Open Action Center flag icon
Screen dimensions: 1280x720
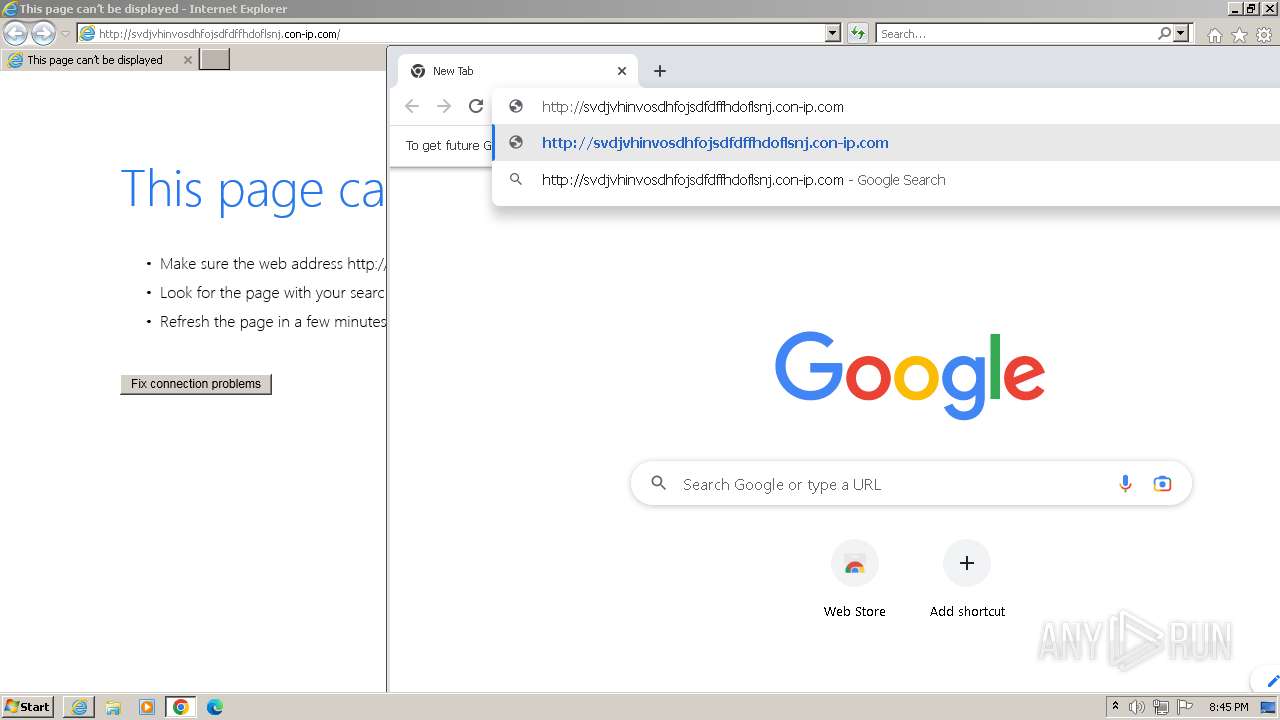tap(1185, 707)
